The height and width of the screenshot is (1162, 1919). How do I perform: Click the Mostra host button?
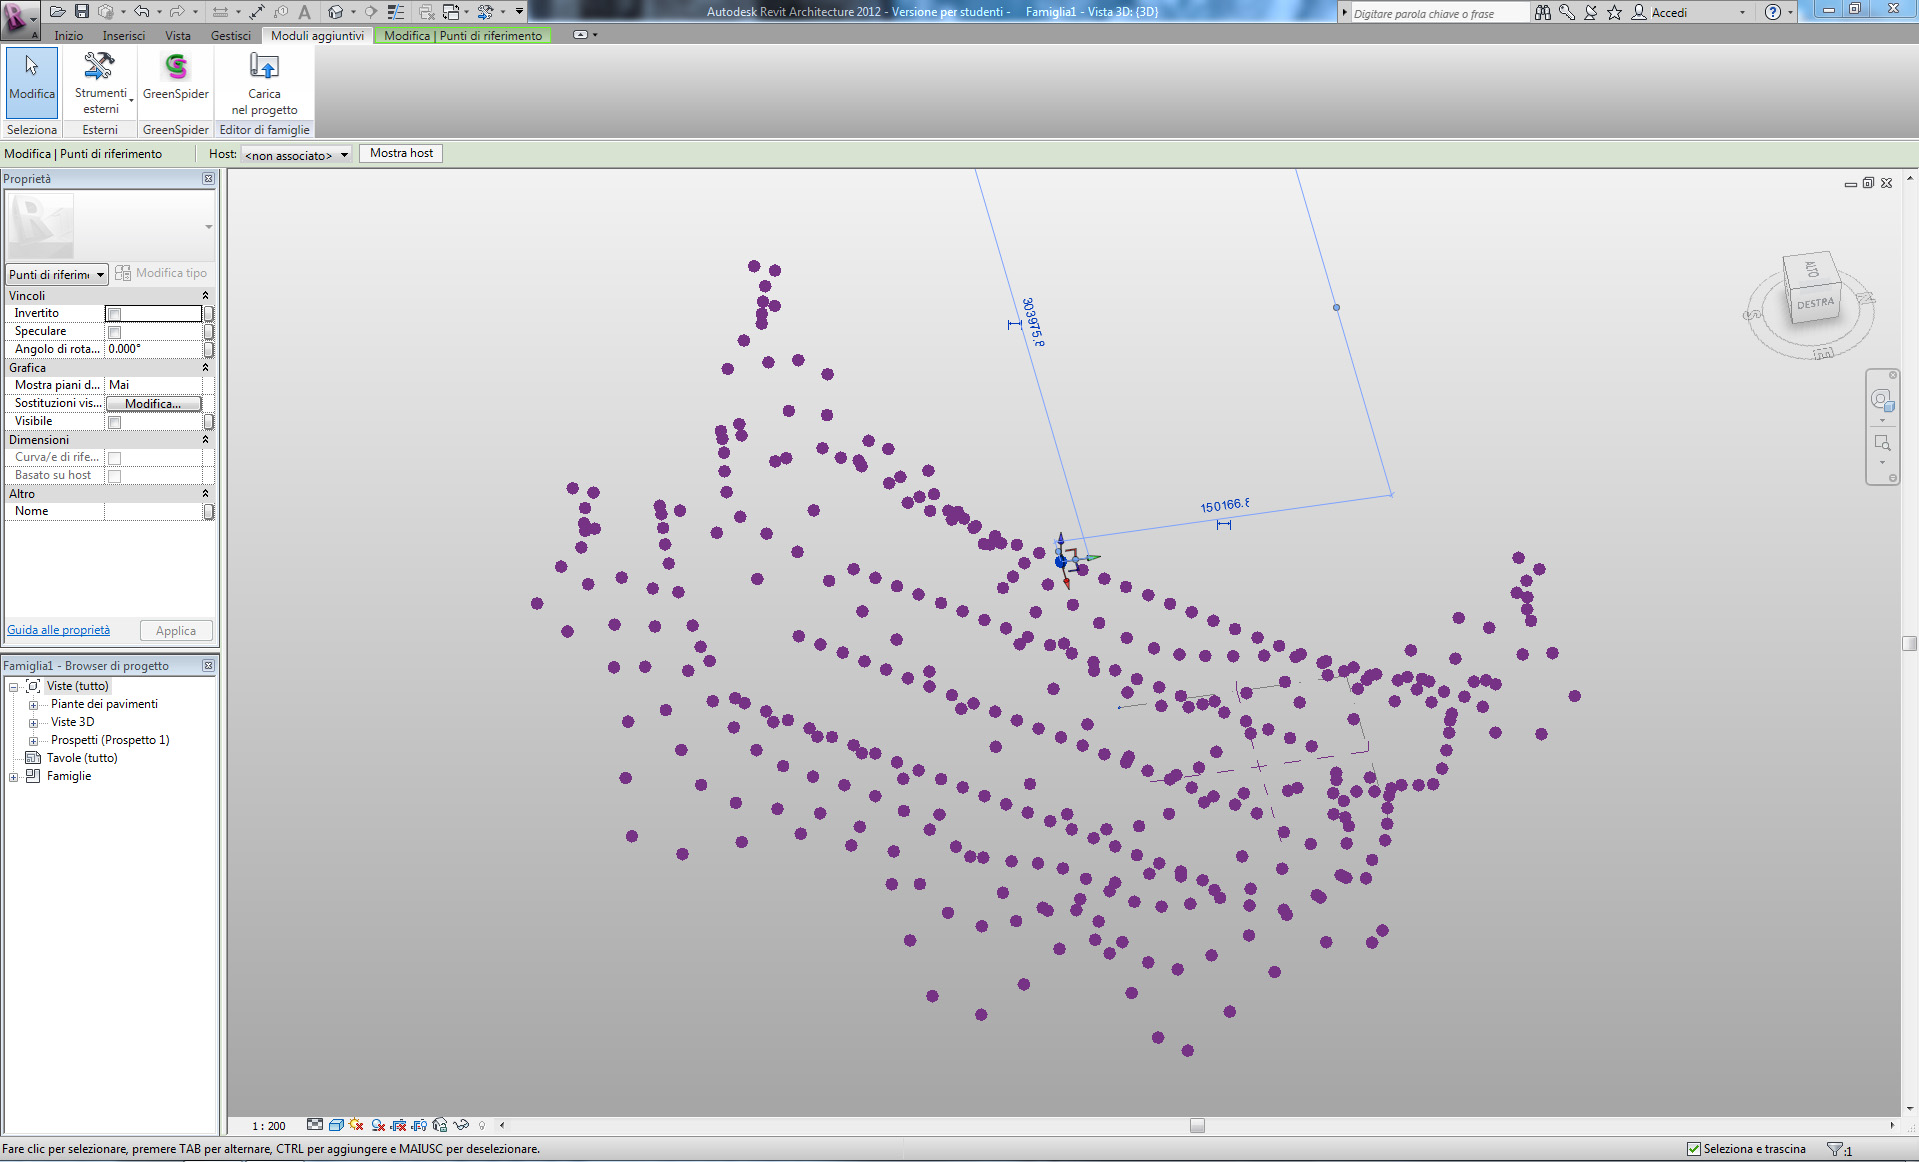click(401, 153)
